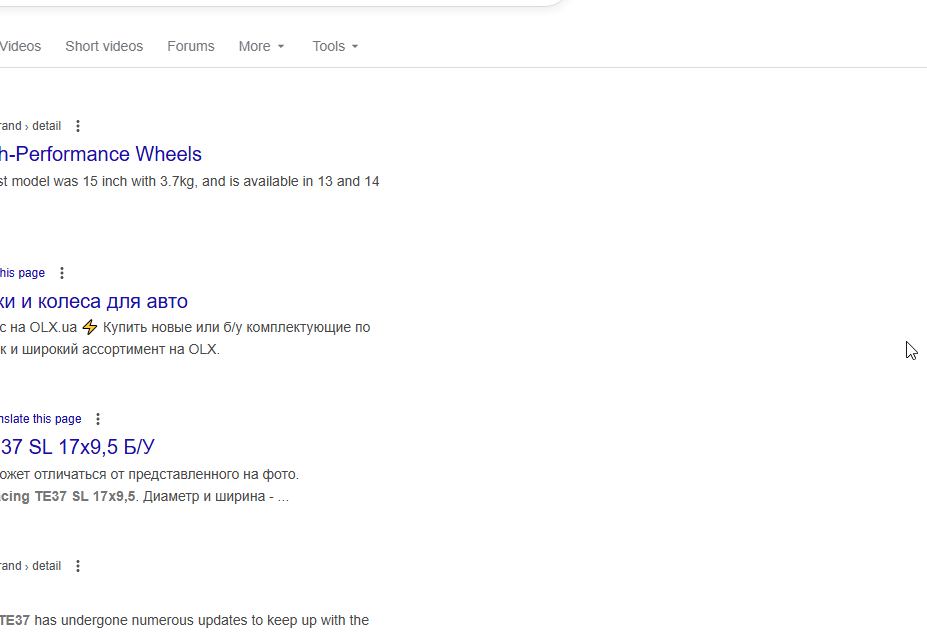
Task: Open three-dot menu beside 'nslate this page'
Action: pos(98,419)
